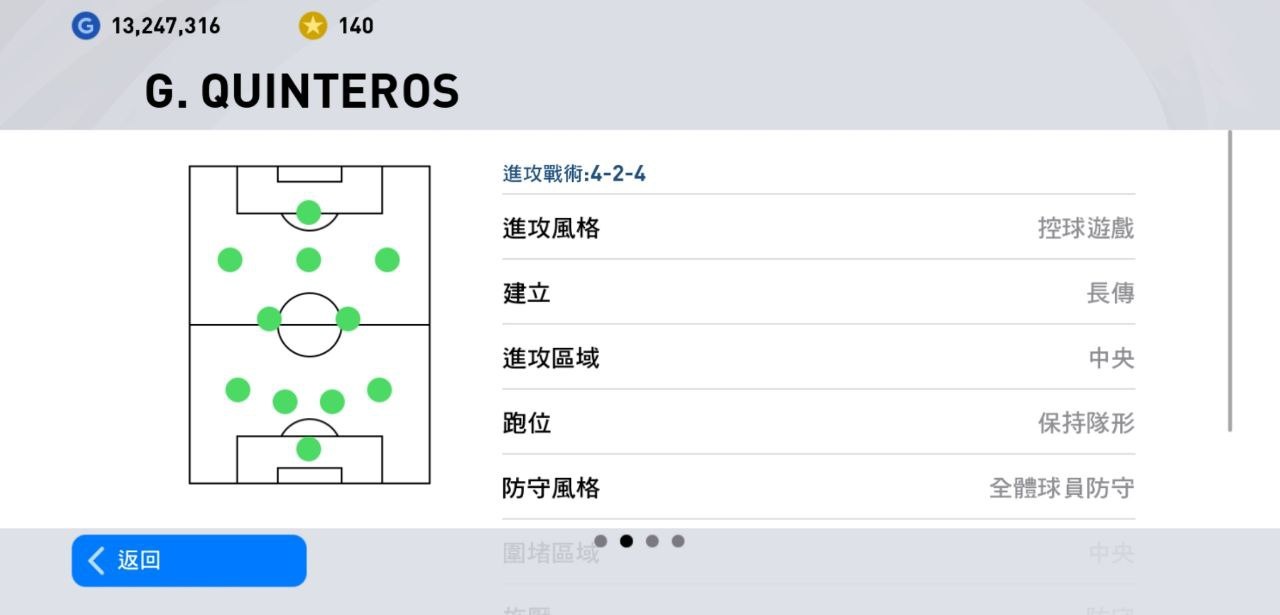The height and width of the screenshot is (615, 1280).
Task: Go to the first page indicator dot
Action: [x=600, y=541]
